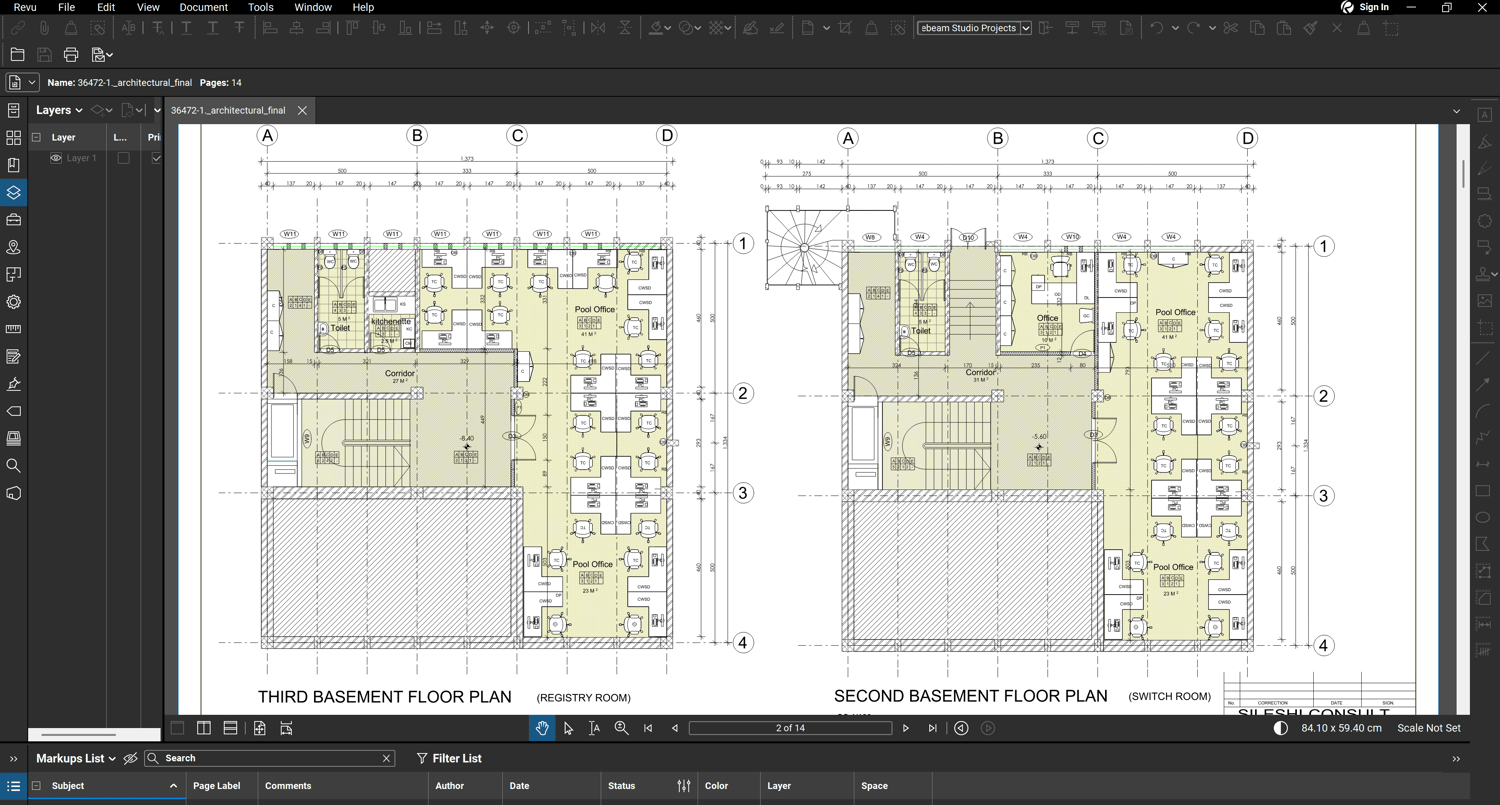Open the Undo history dropdown arrow
The width and height of the screenshot is (1500, 805).
(1175, 28)
